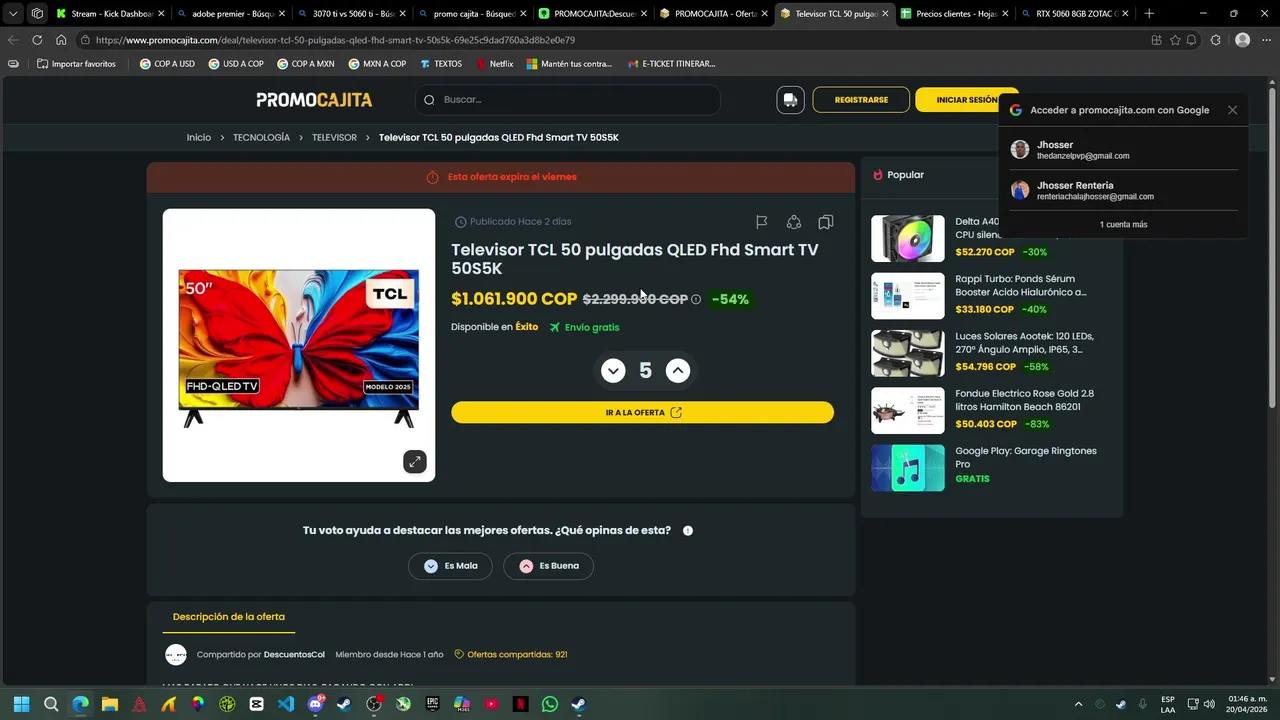Open the browser Extensions icon
The width and height of the screenshot is (1280, 720).
[1215, 40]
